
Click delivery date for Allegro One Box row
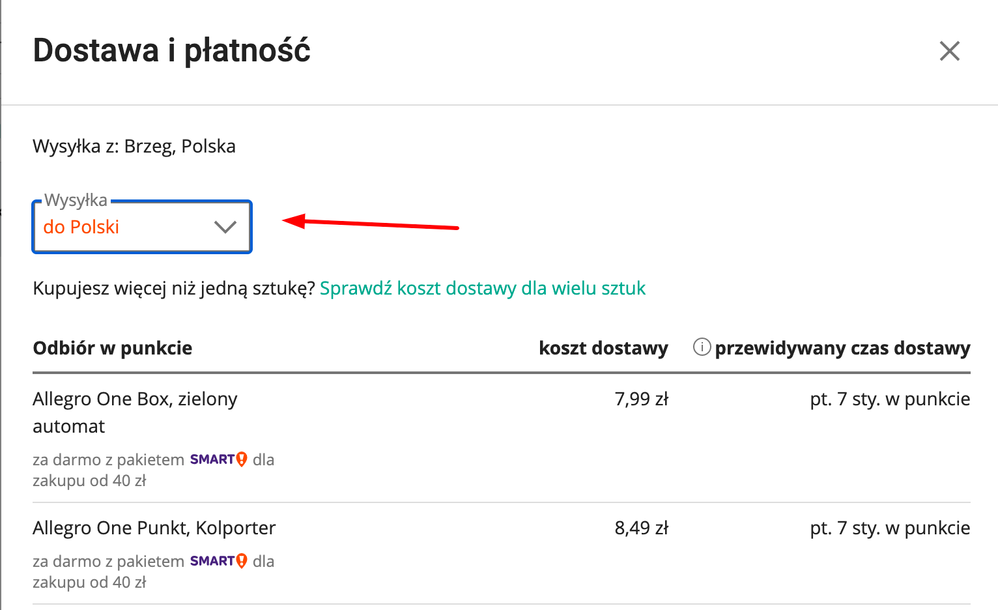tap(890, 399)
